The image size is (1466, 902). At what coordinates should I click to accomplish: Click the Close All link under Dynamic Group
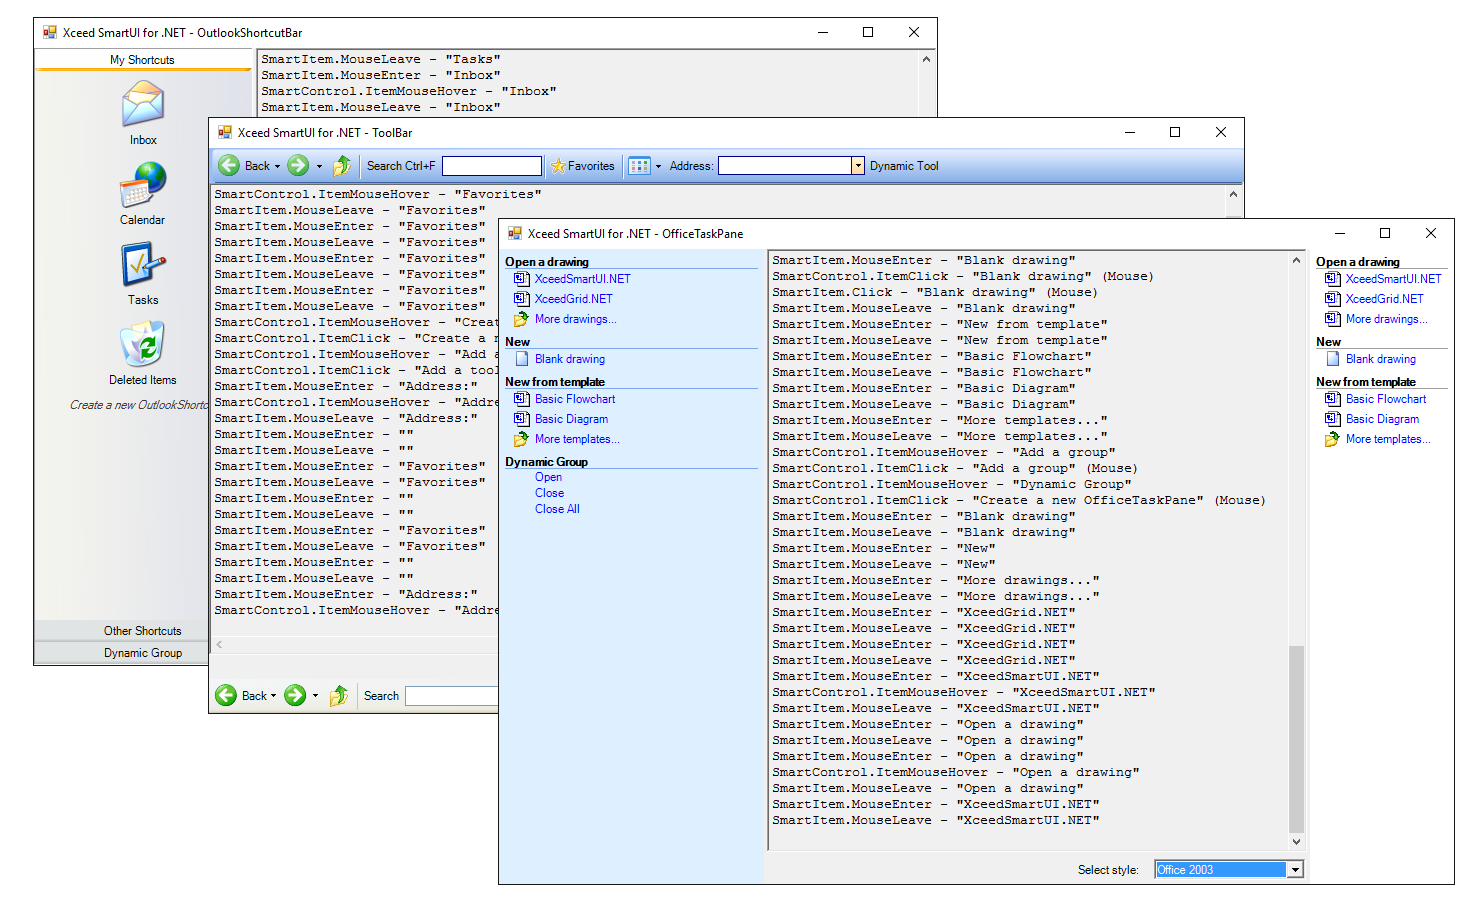tap(557, 509)
